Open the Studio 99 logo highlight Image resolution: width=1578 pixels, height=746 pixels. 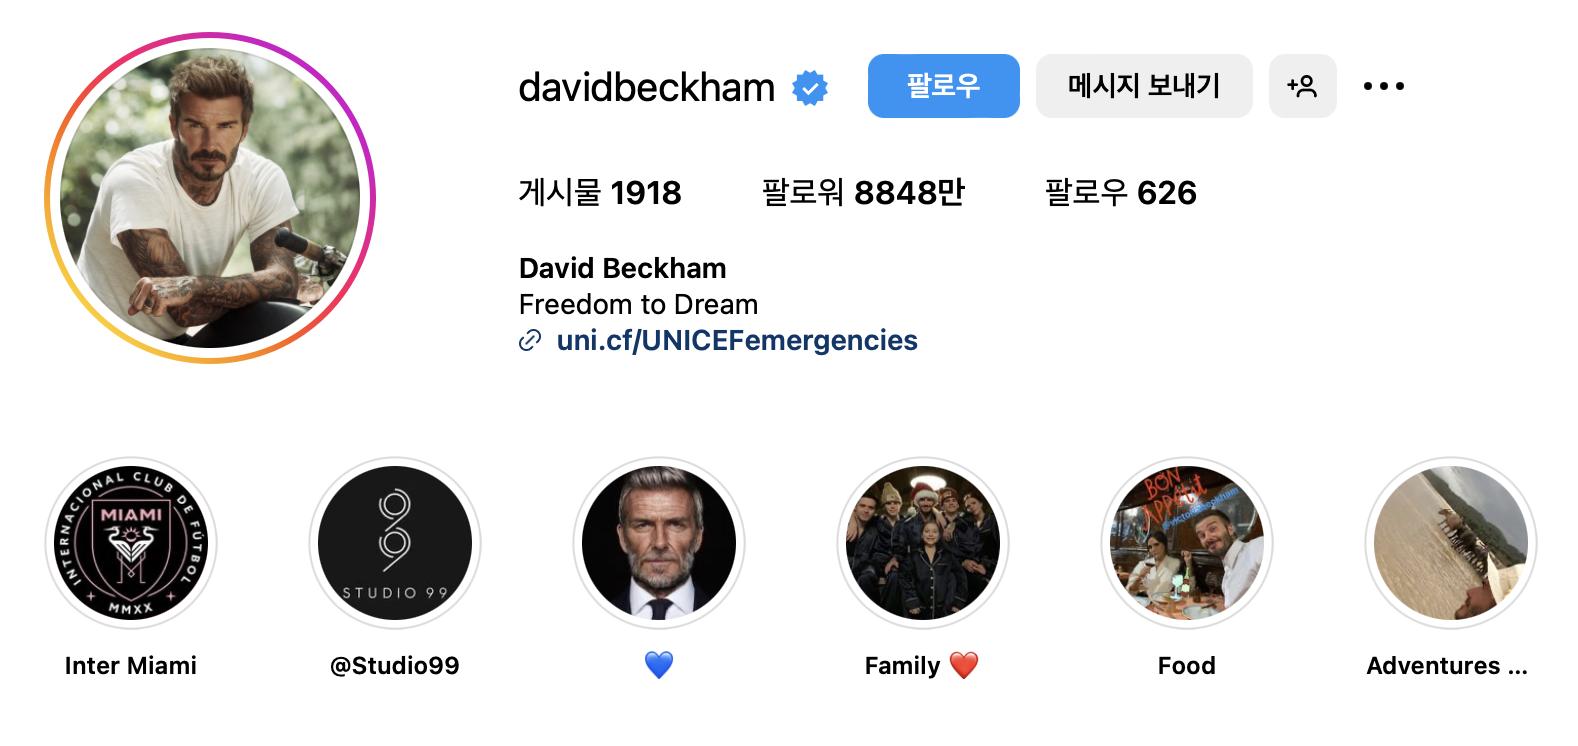click(395, 543)
